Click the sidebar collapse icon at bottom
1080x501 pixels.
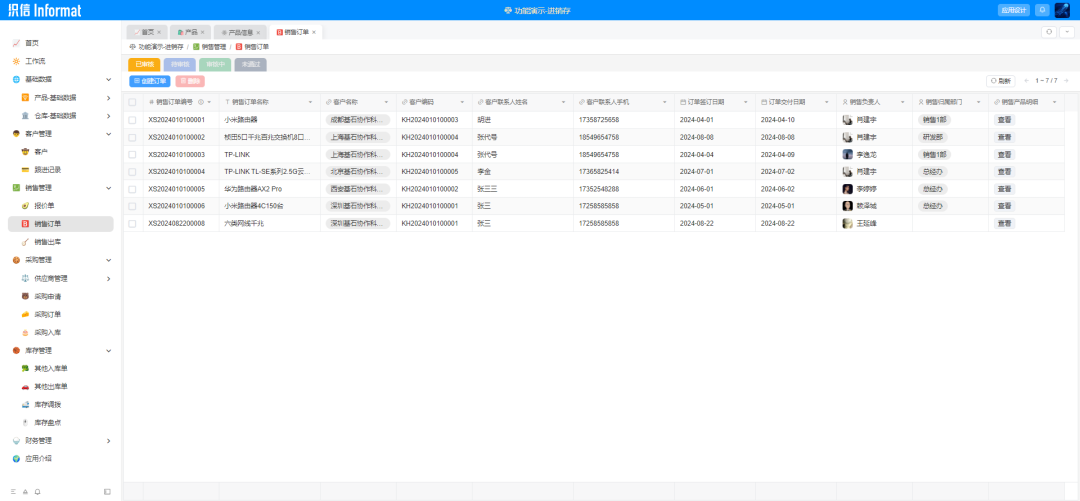(107, 491)
